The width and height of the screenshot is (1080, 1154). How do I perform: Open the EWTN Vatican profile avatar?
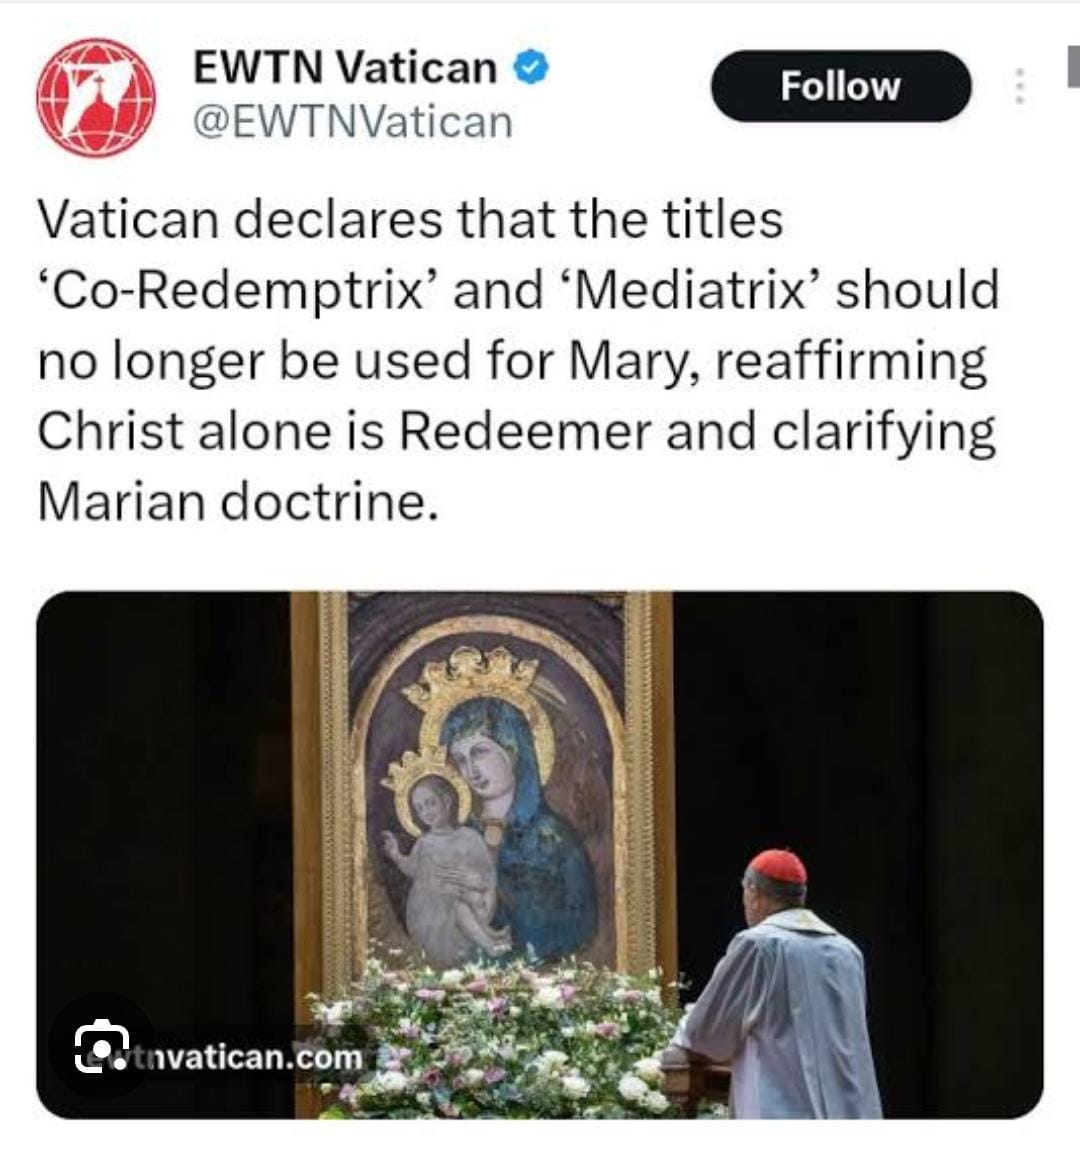pyautogui.click(x=96, y=97)
